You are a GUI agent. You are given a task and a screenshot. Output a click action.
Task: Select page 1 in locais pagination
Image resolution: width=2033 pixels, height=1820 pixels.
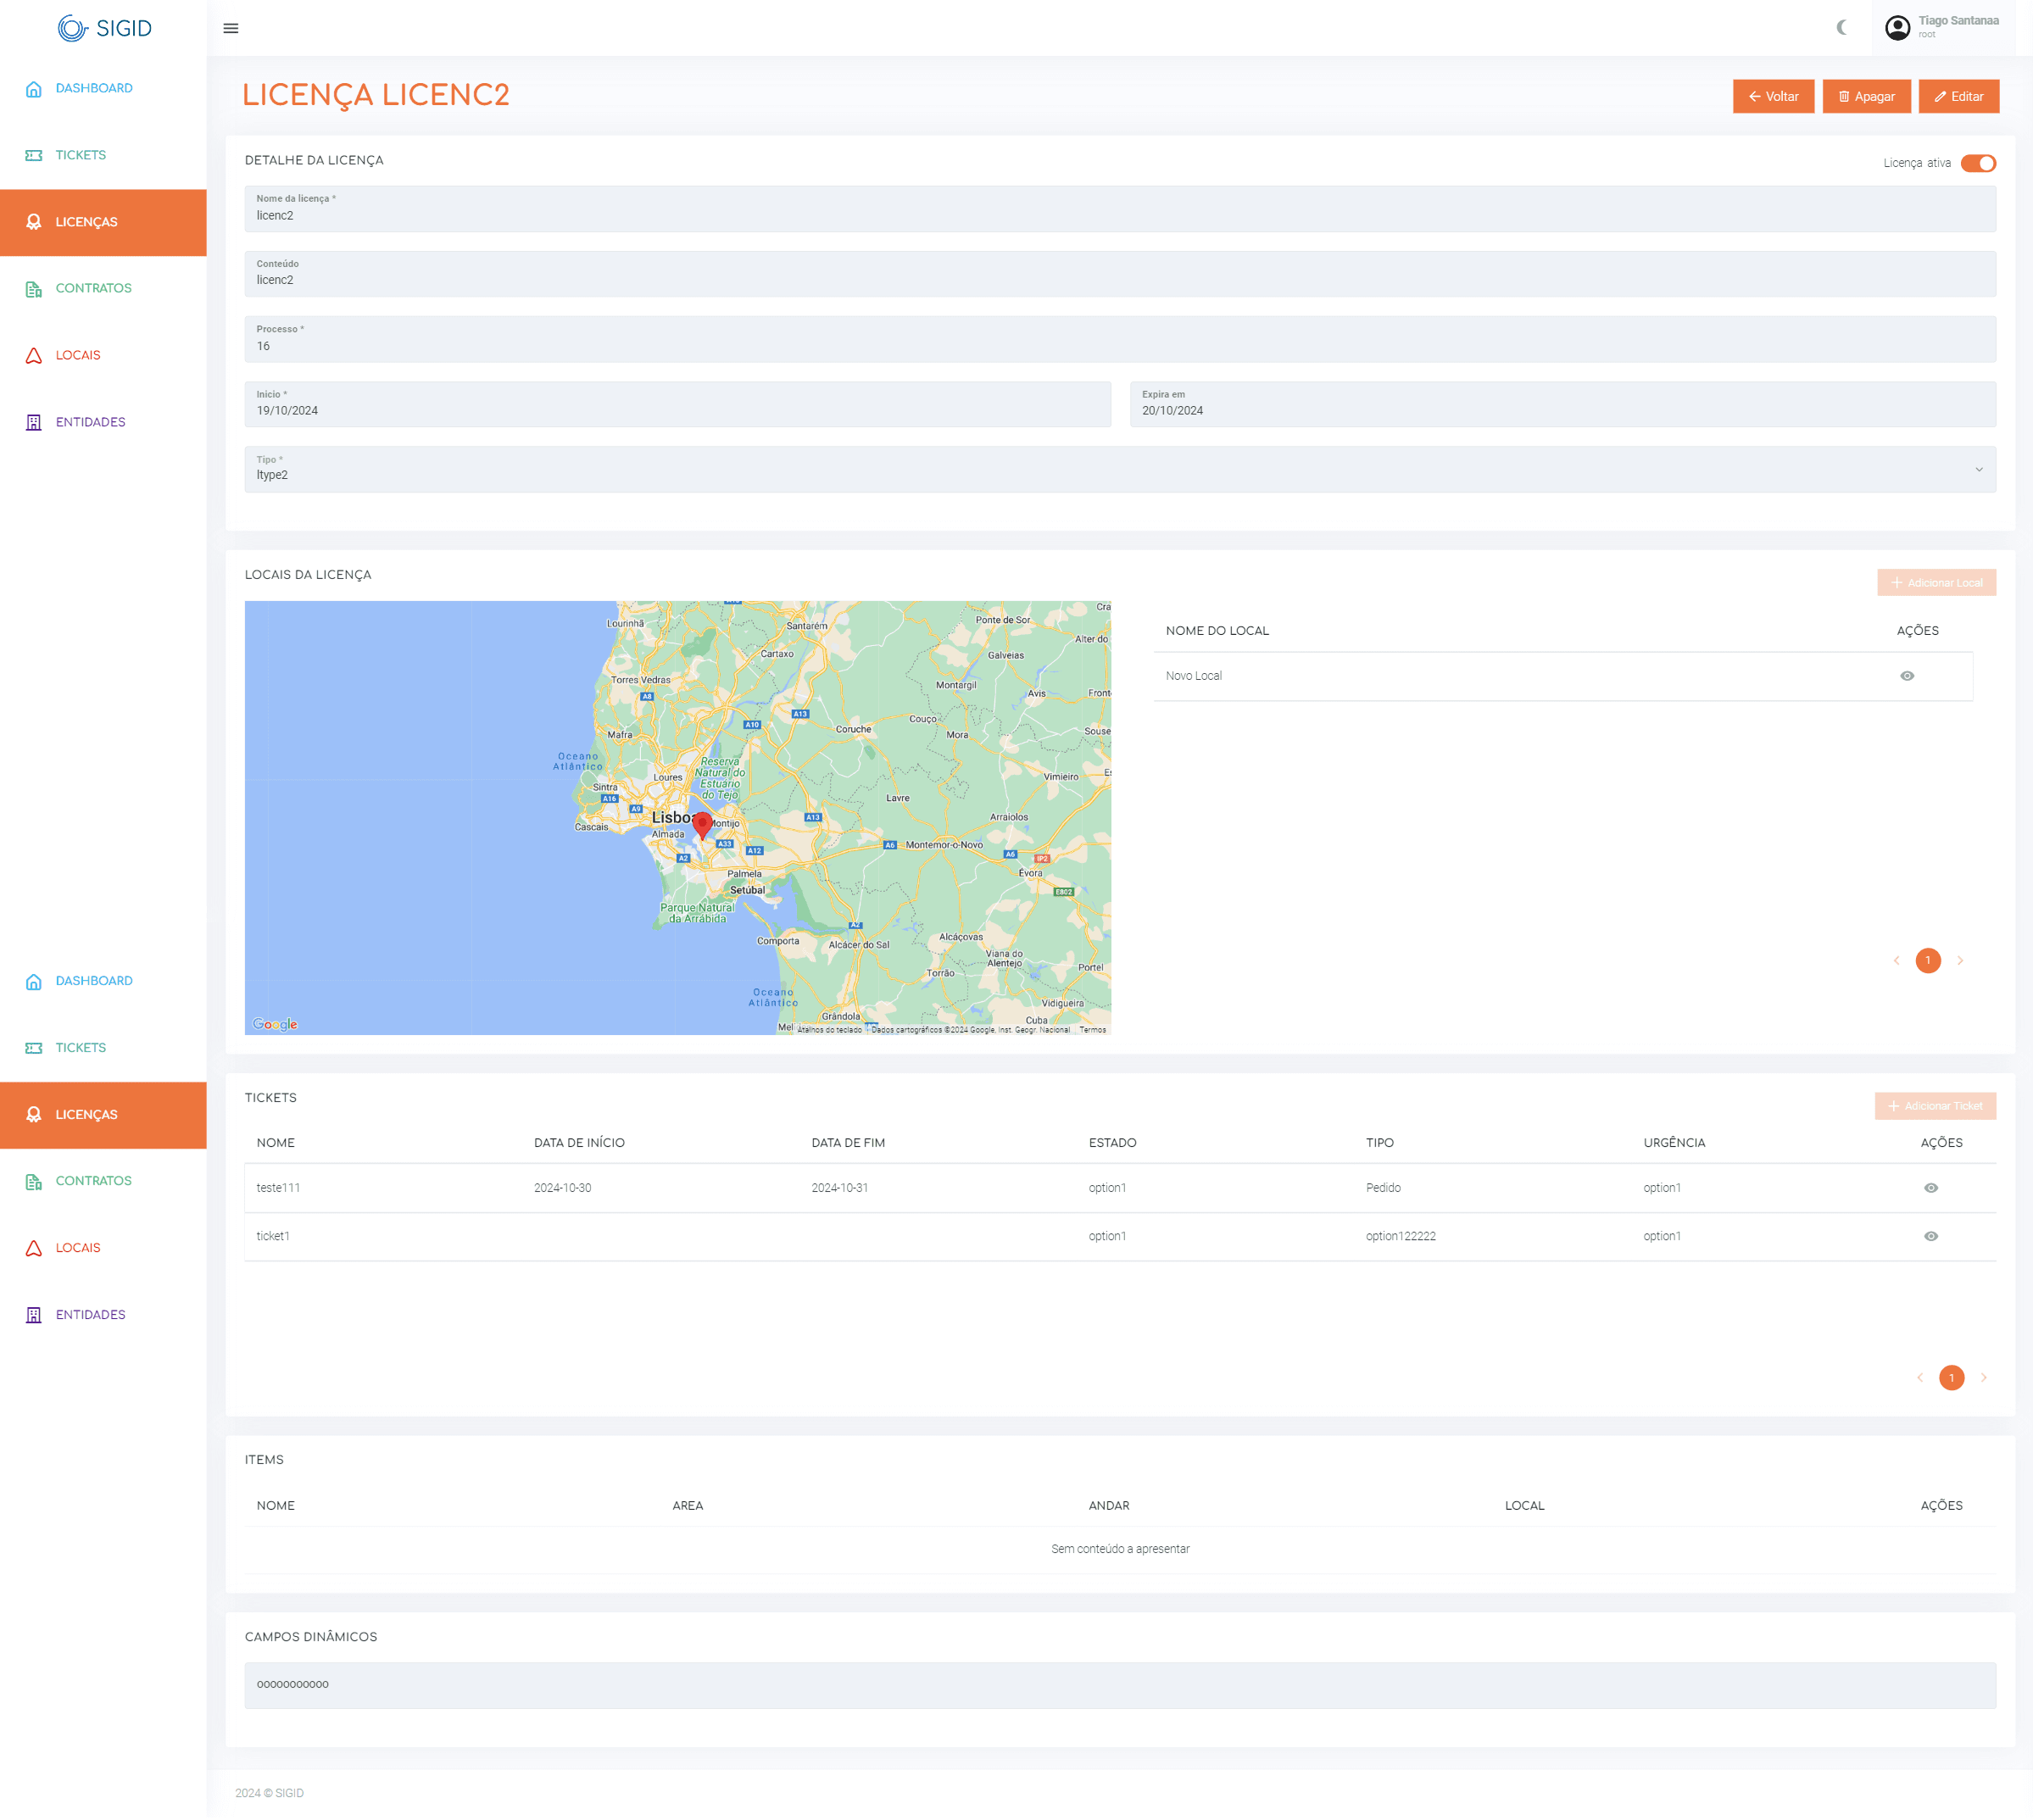tap(1927, 961)
